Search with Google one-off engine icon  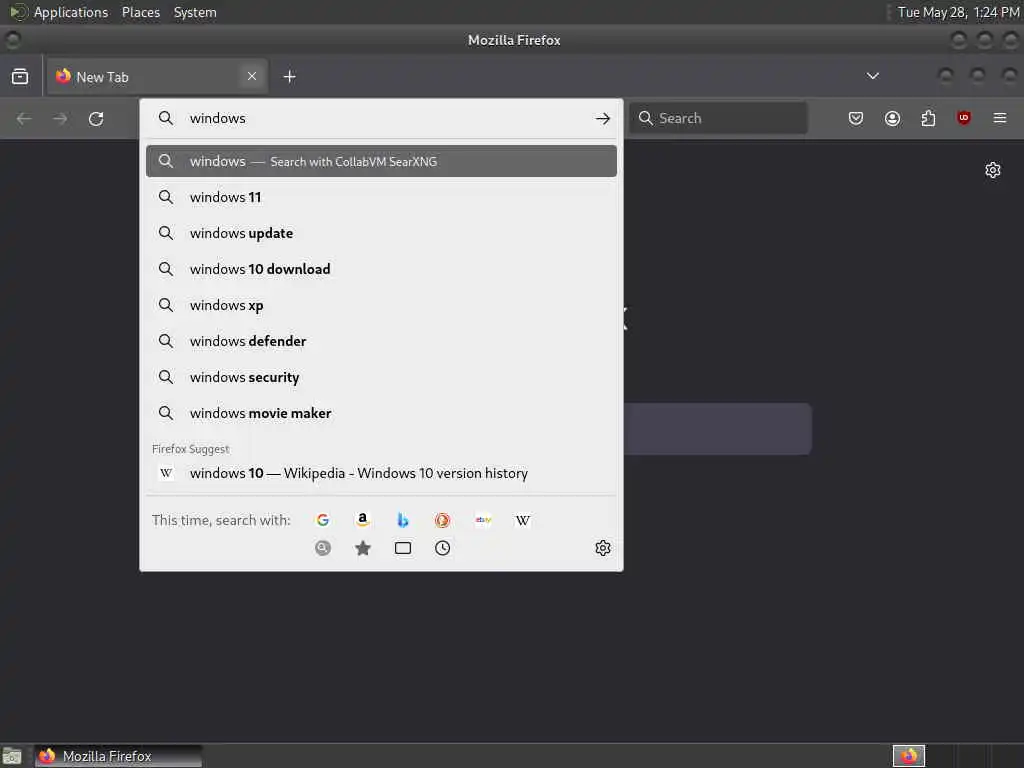(323, 520)
